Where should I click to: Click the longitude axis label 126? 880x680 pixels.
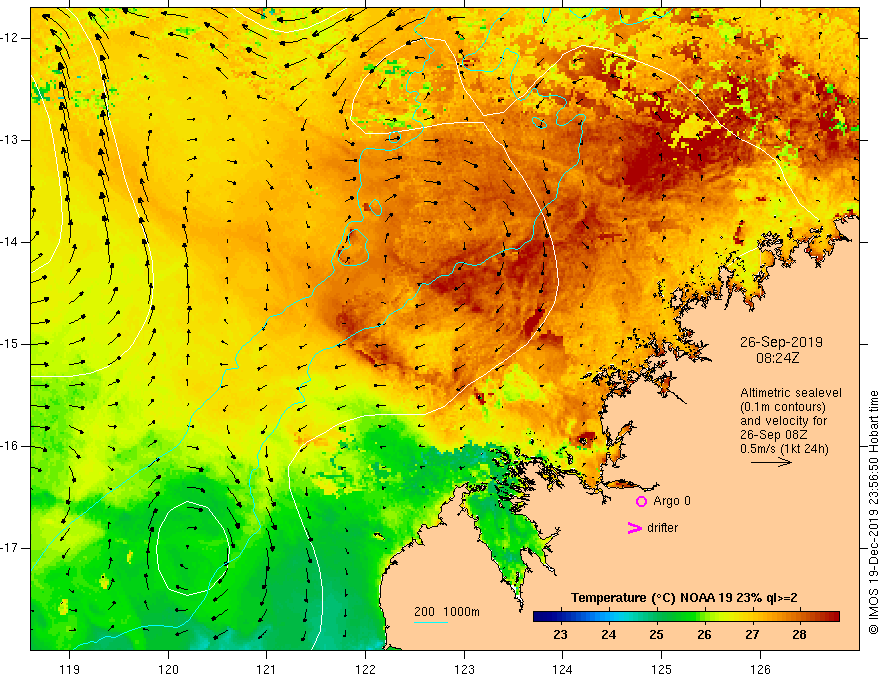point(760,669)
